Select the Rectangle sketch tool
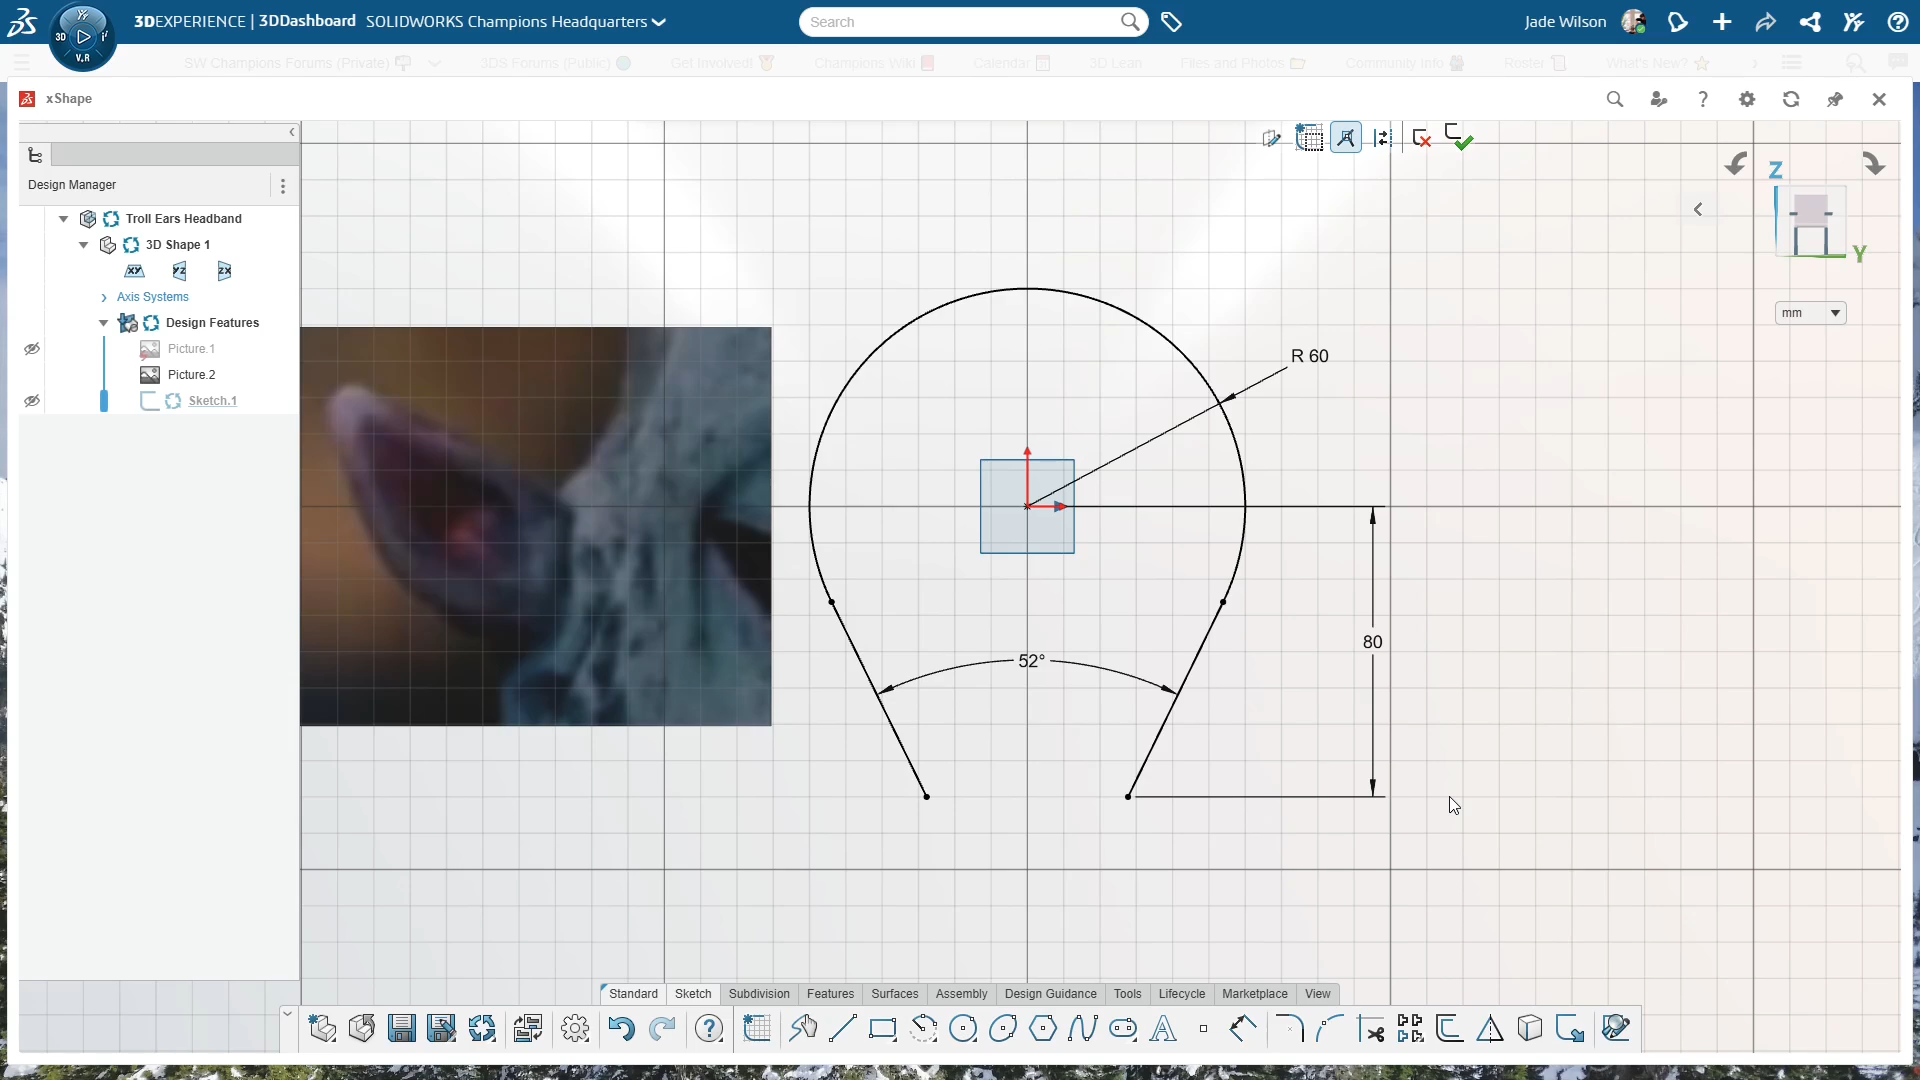This screenshot has width=1920, height=1080. point(882,1028)
